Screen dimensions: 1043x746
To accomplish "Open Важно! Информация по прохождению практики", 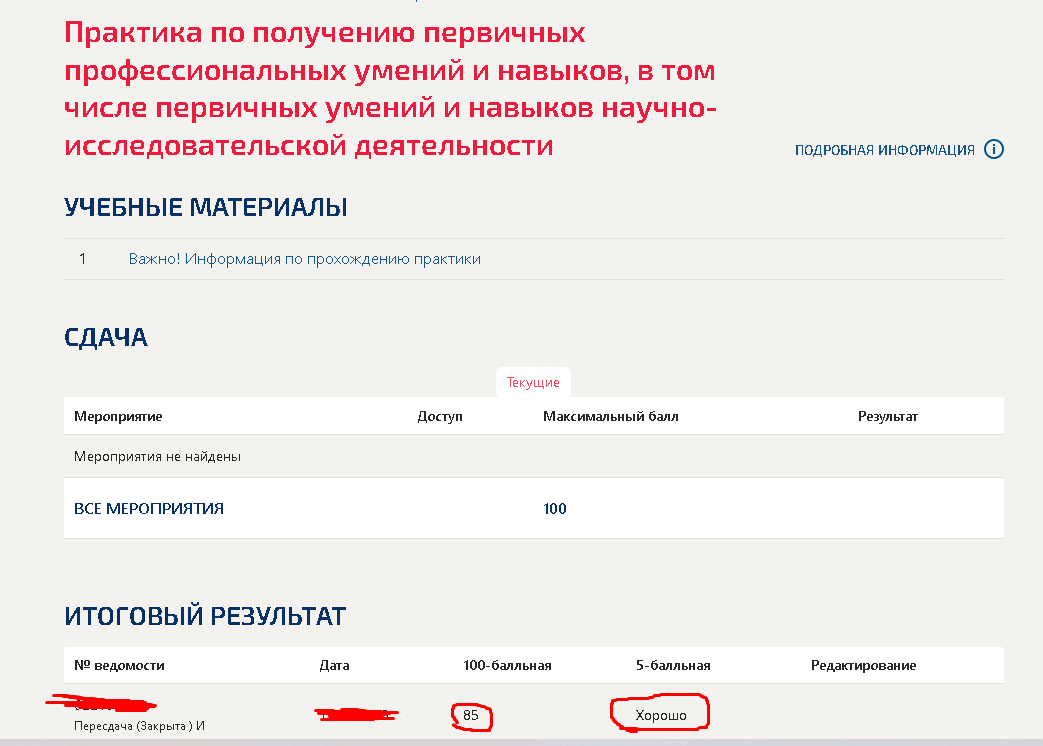I will [305, 259].
